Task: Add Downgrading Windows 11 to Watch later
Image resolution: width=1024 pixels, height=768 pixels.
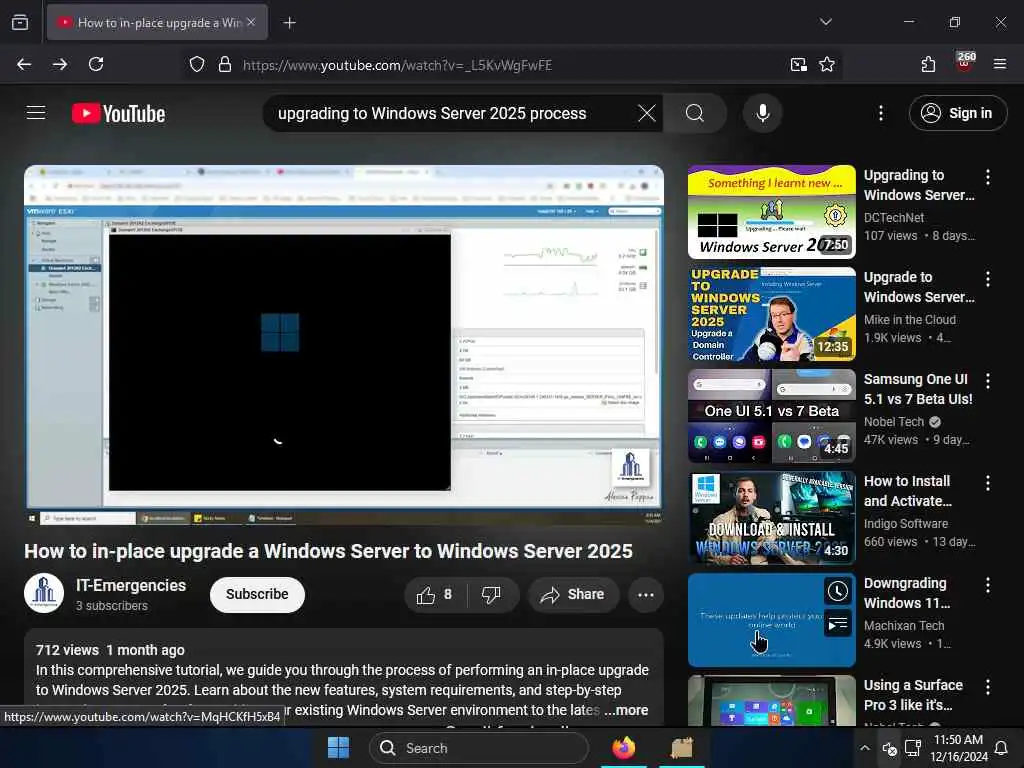Action: pos(837,592)
